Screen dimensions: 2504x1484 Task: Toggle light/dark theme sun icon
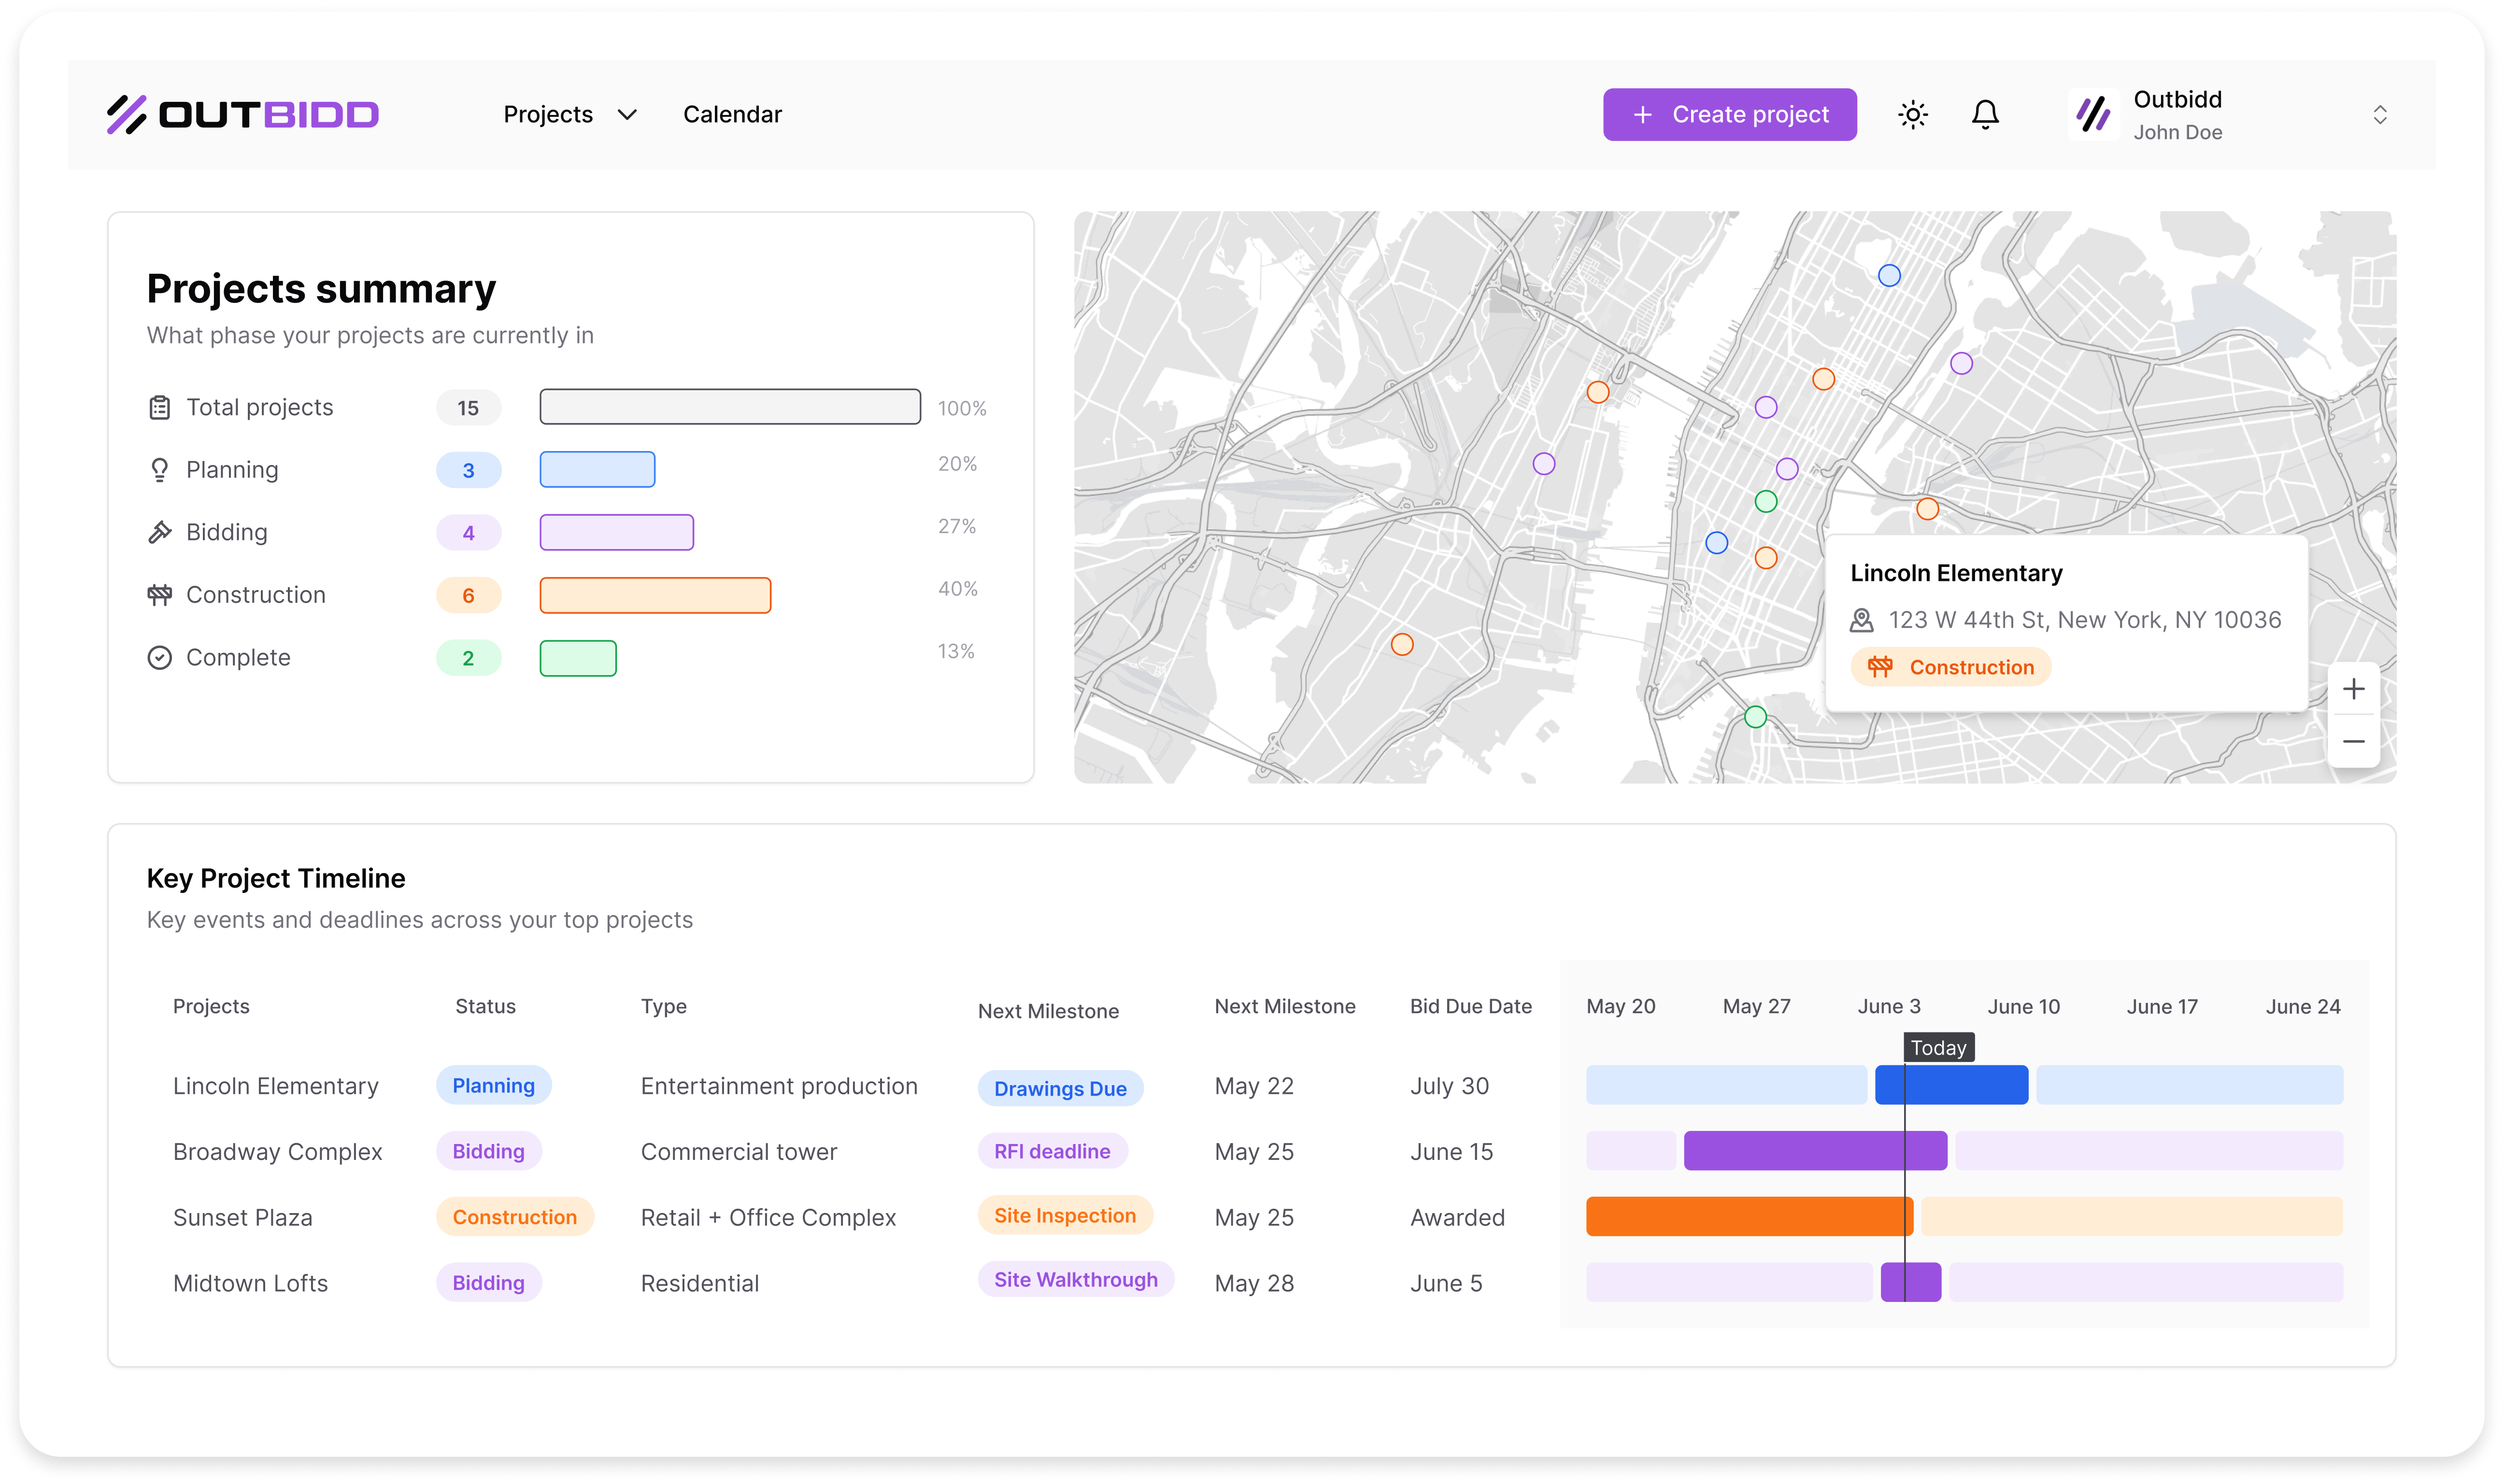point(1912,114)
